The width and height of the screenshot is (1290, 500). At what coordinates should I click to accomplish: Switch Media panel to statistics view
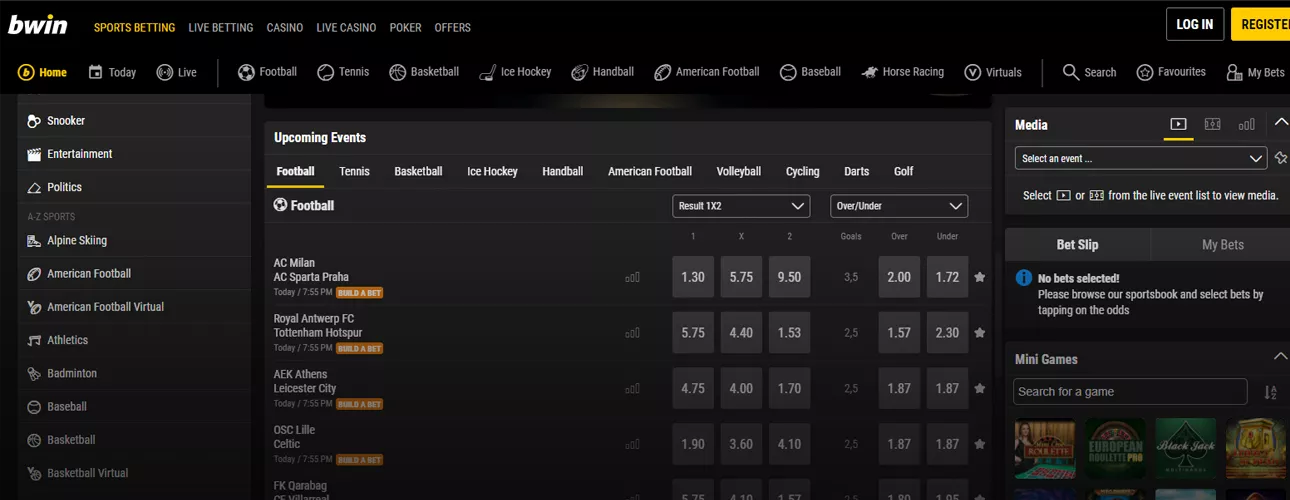[1246, 124]
